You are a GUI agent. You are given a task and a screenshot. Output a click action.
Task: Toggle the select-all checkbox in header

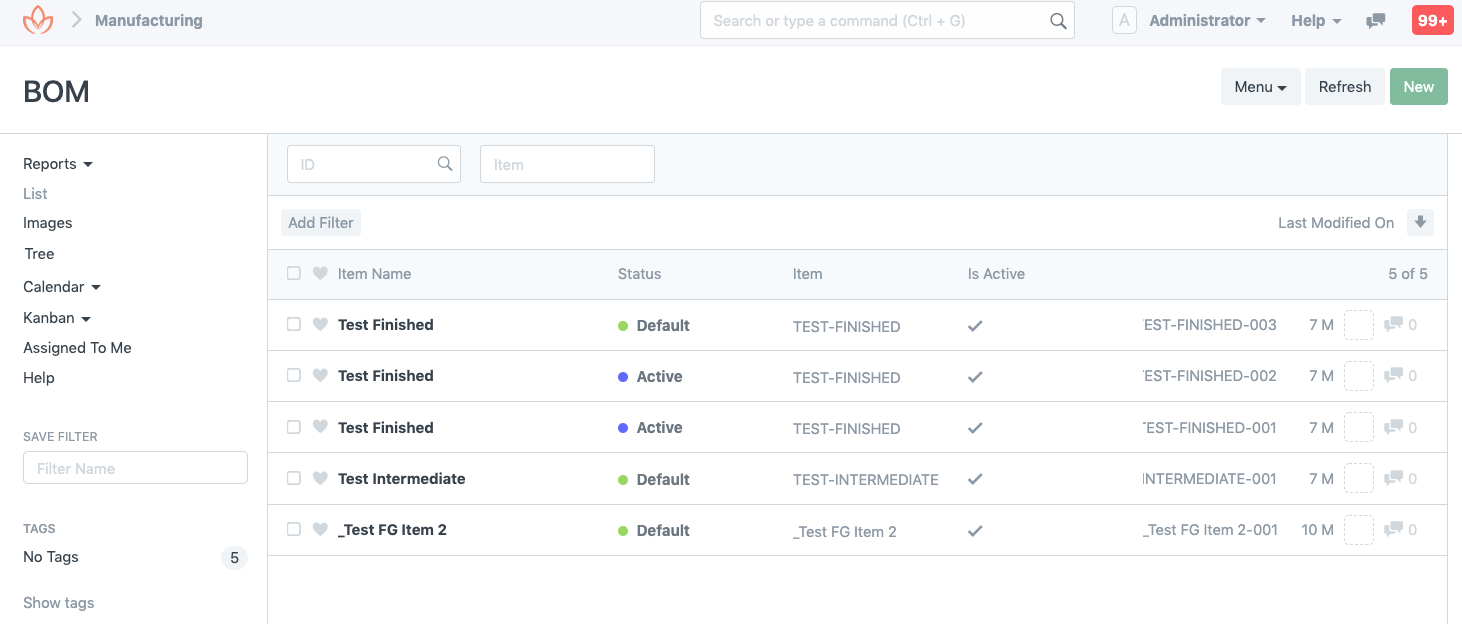coord(293,273)
